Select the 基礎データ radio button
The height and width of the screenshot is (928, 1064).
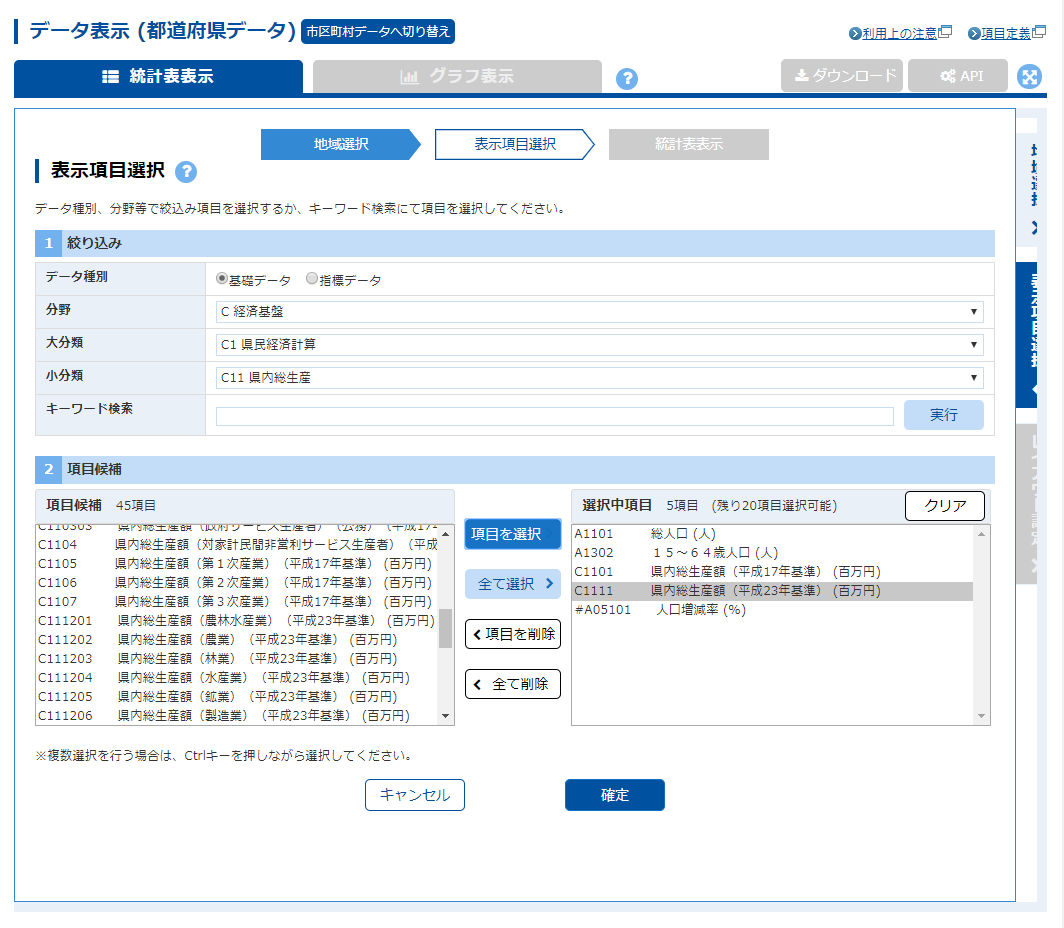point(222,280)
